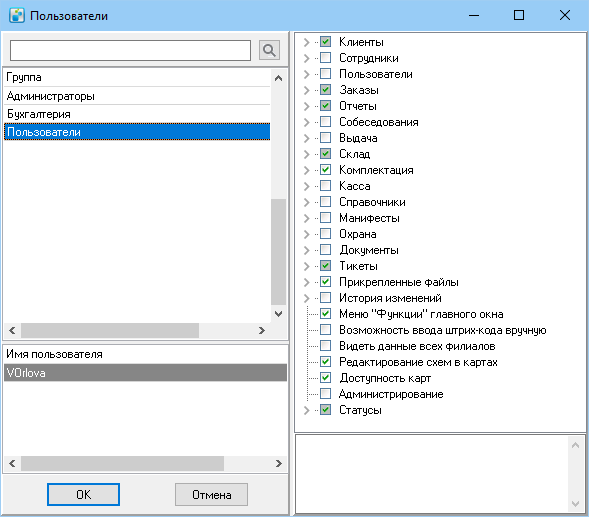The height and width of the screenshot is (517, 589).
Task: Select the Документы tree label
Action: pos(369,250)
